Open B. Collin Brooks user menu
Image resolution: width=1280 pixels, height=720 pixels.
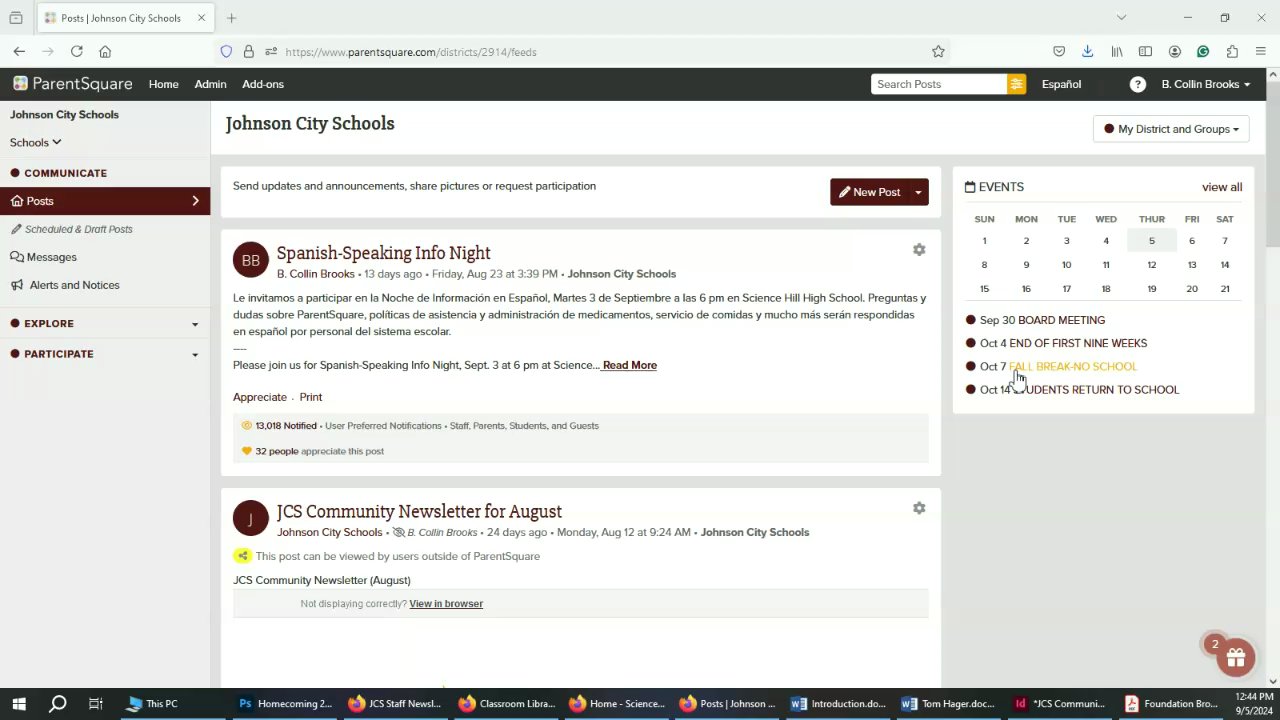point(1206,84)
